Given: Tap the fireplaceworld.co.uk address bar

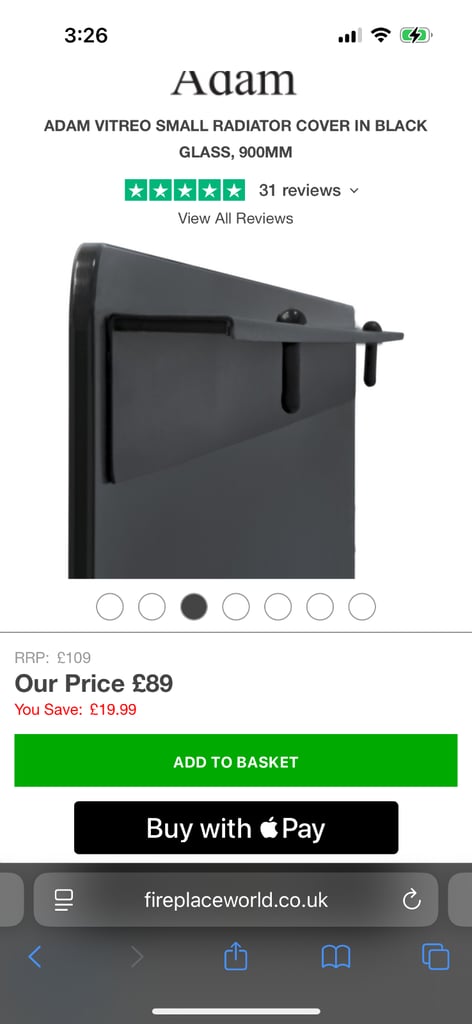Looking at the screenshot, I should pyautogui.click(x=236, y=900).
